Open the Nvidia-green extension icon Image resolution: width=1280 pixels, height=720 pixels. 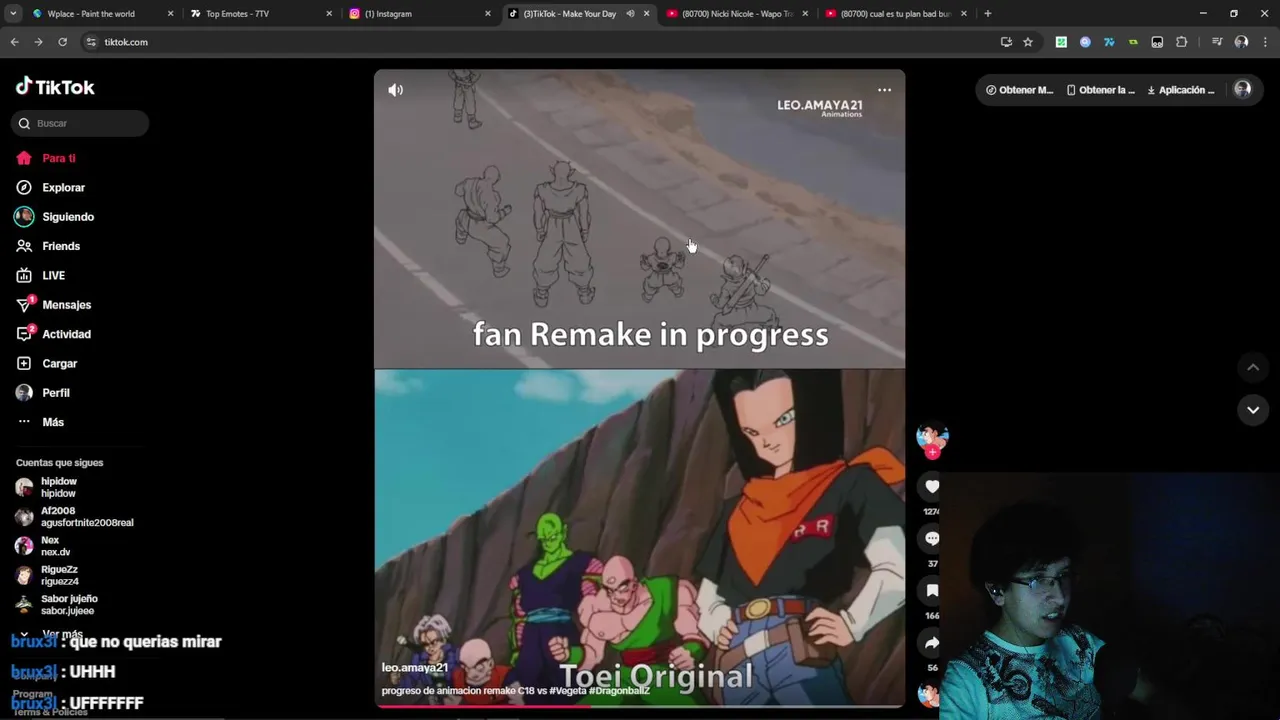1133,42
